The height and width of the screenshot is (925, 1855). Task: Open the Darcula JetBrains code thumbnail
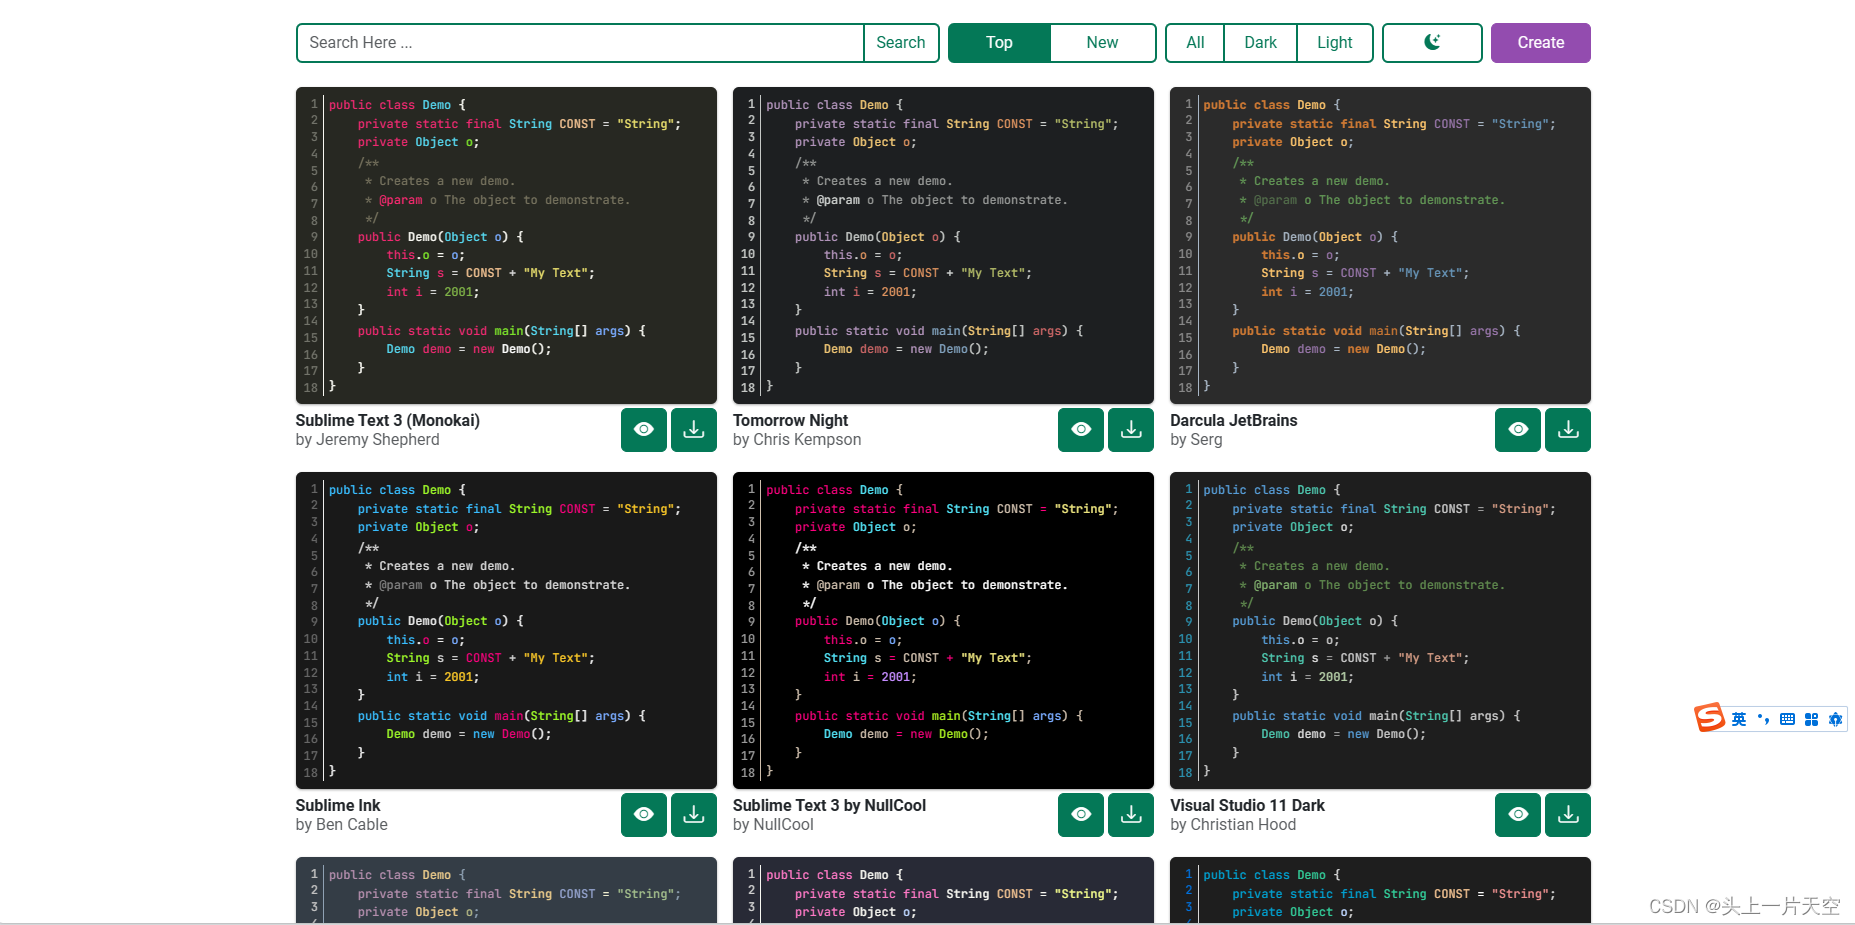pos(1380,245)
